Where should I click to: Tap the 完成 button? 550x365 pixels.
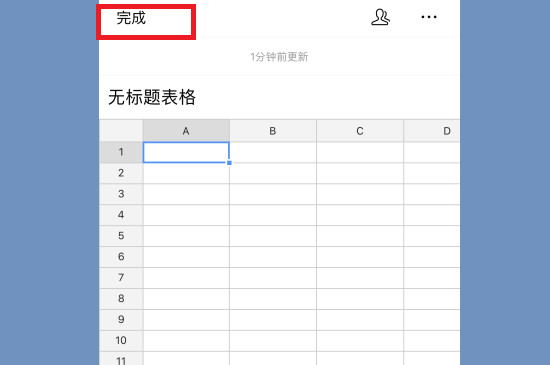point(131,18)
